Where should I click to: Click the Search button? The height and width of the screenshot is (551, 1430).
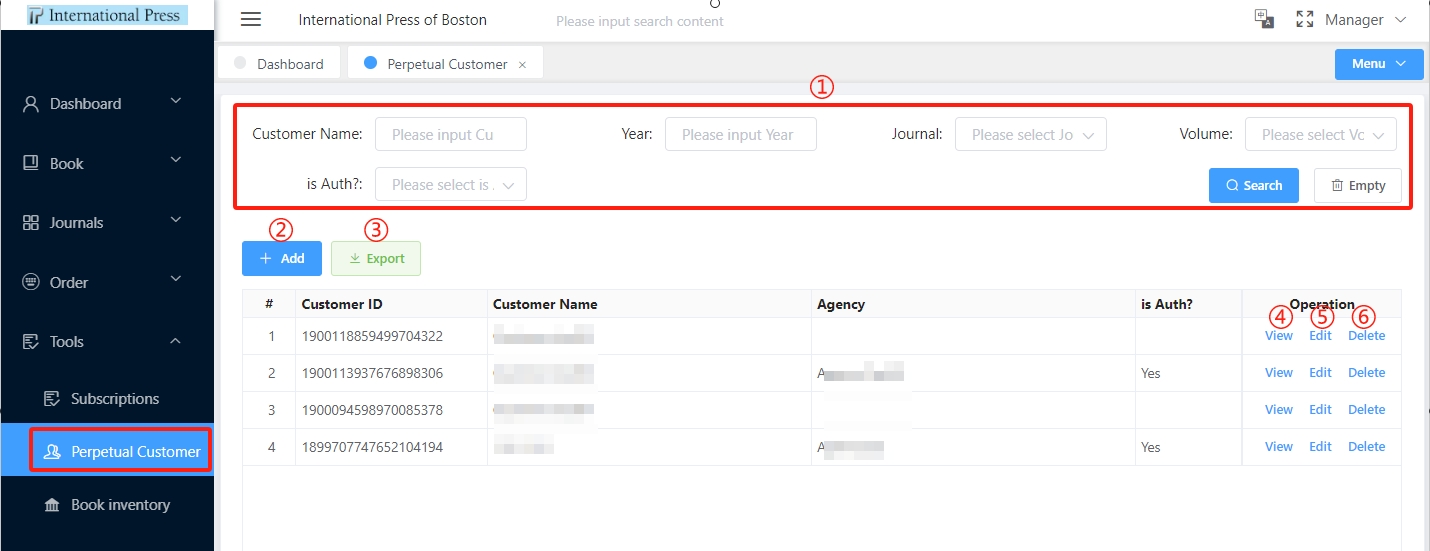(1253, 185)
